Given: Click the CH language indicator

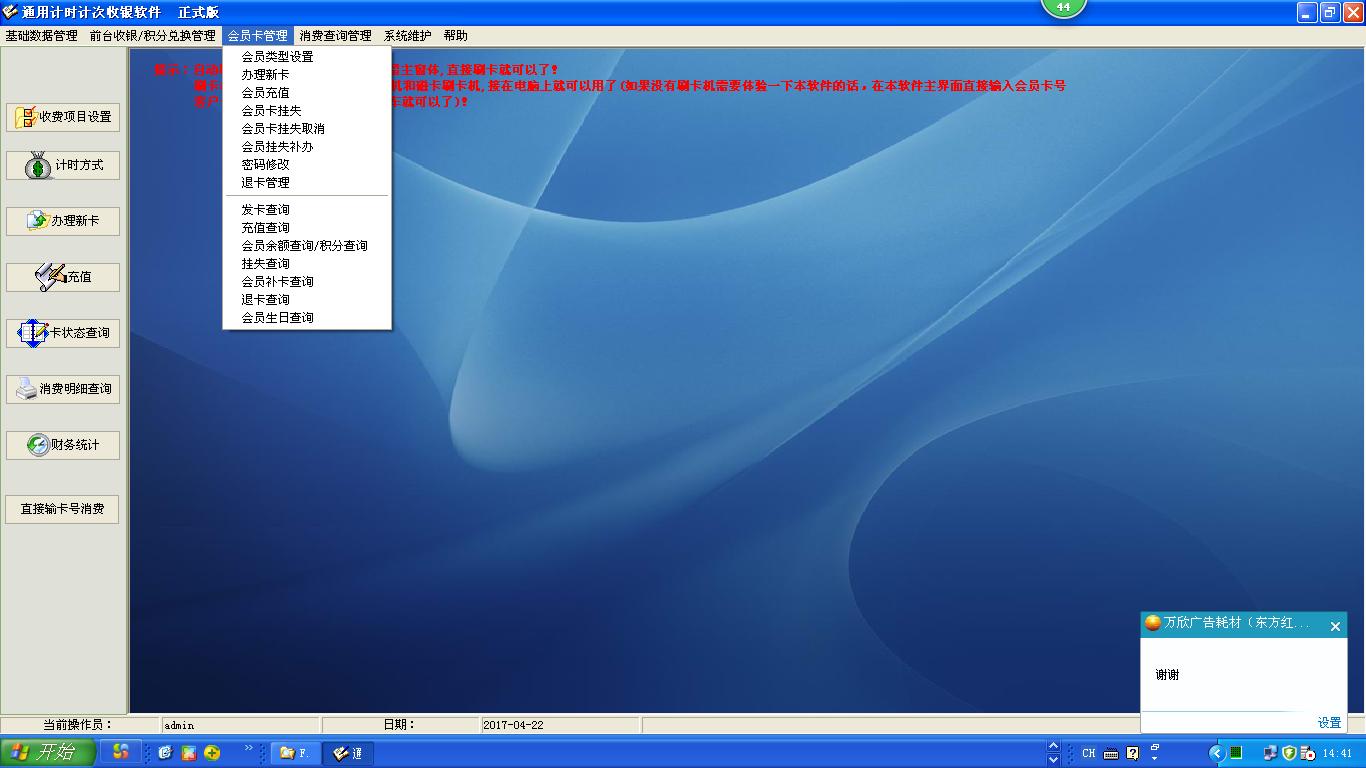Looking at the screenshot, I should tap(1088, 753).
